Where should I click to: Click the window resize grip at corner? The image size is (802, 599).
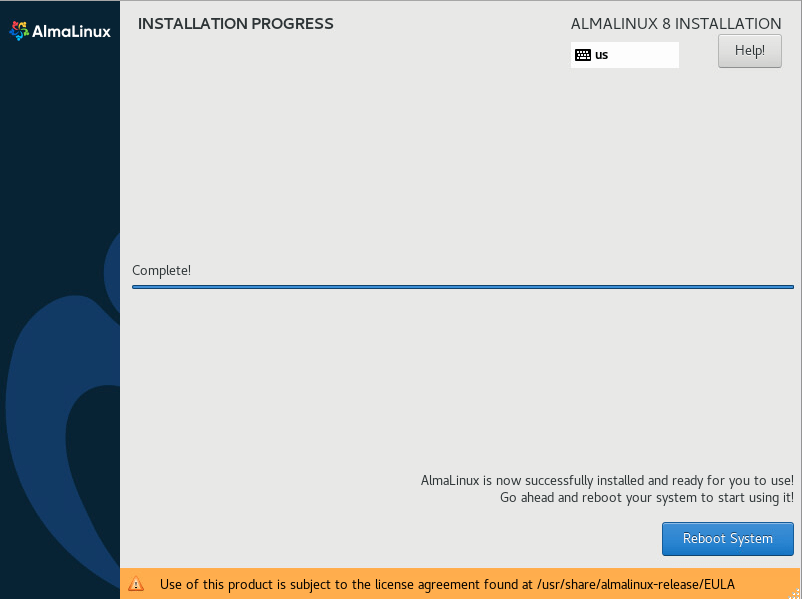[x=796, y=593]
